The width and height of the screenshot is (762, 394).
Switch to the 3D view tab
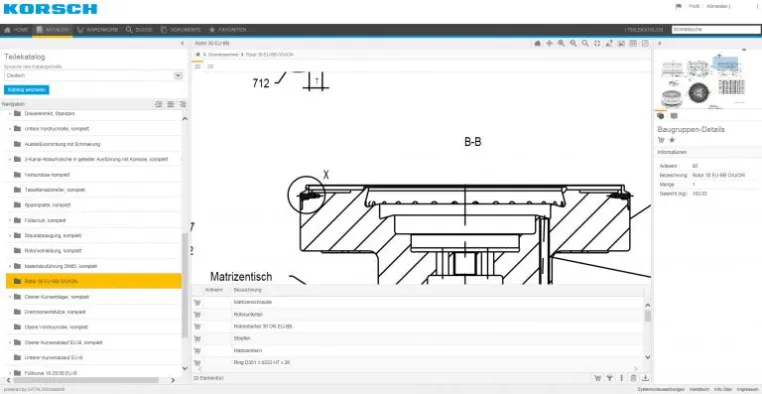click(x=210, y=67)
